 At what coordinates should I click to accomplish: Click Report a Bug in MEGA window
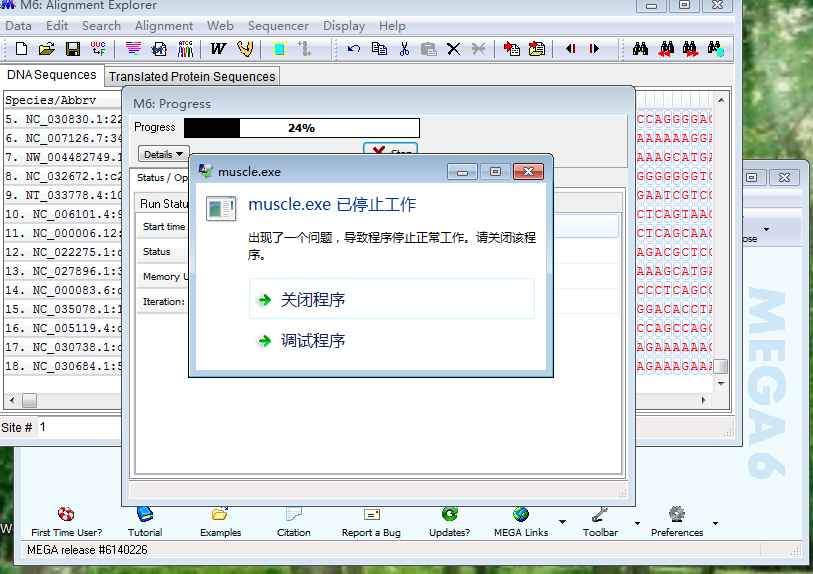[x=371, y=522]
